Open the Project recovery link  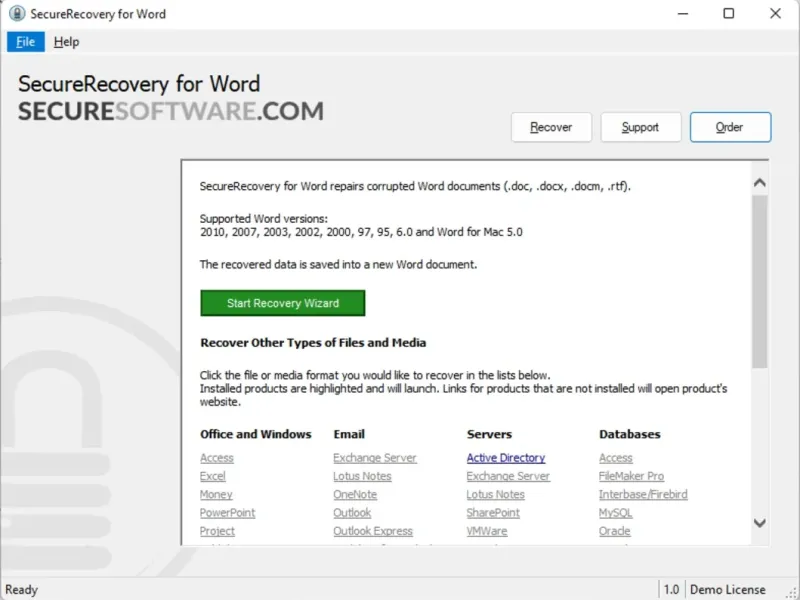coord(217,532)
